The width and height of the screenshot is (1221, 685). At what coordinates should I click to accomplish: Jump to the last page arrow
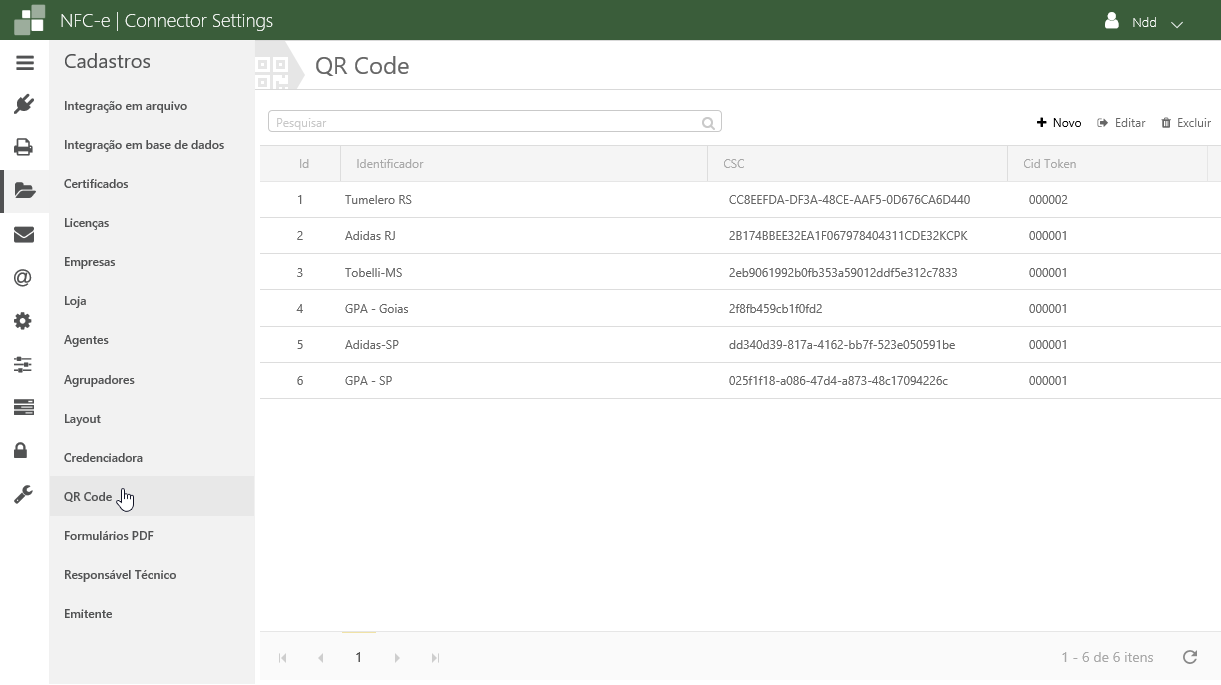[435, 658]
